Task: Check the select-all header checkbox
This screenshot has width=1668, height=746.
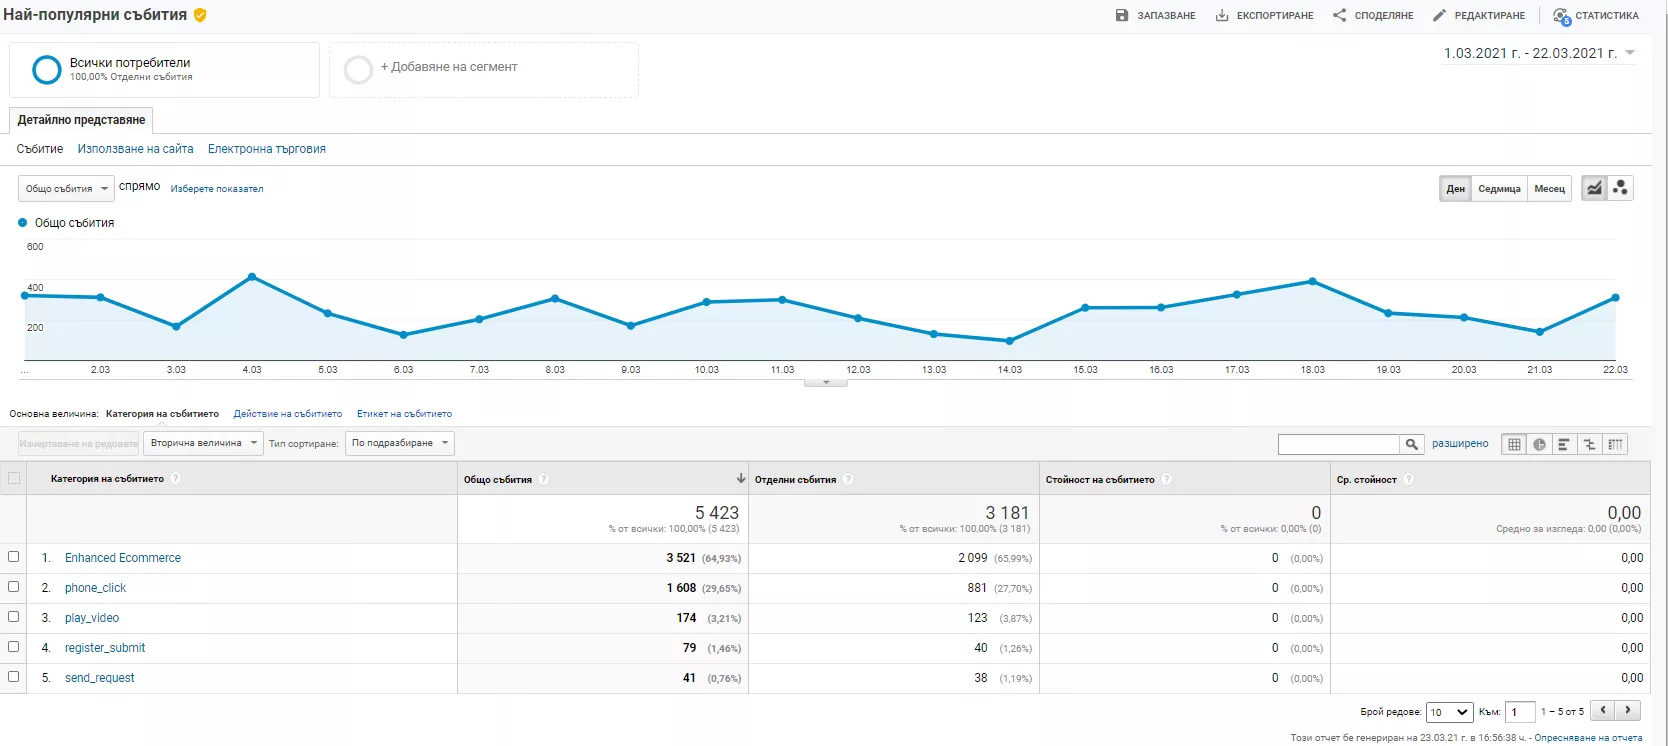Action: click(13, 478)
